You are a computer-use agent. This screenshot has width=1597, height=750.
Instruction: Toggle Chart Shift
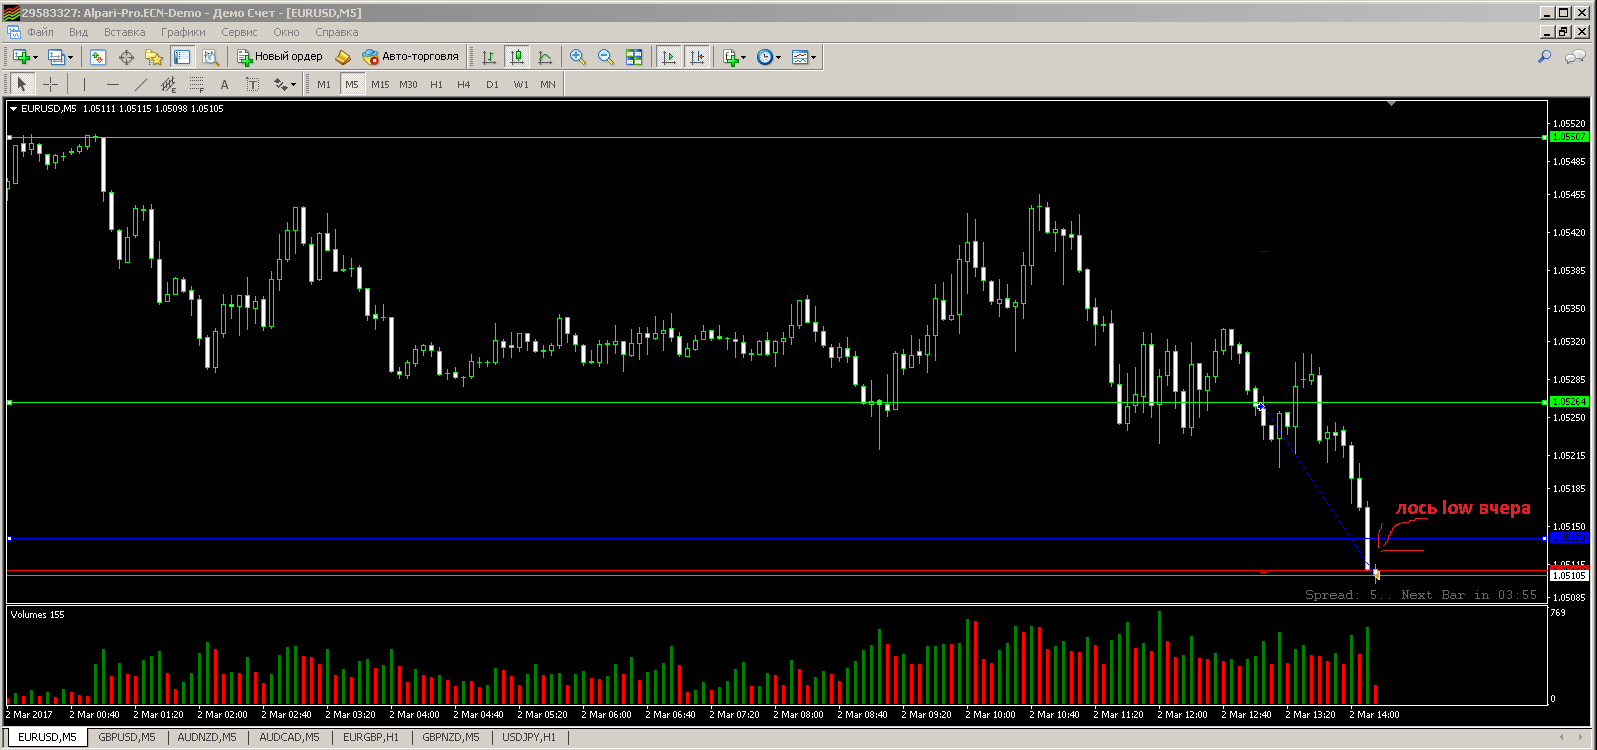pos(697,57)
